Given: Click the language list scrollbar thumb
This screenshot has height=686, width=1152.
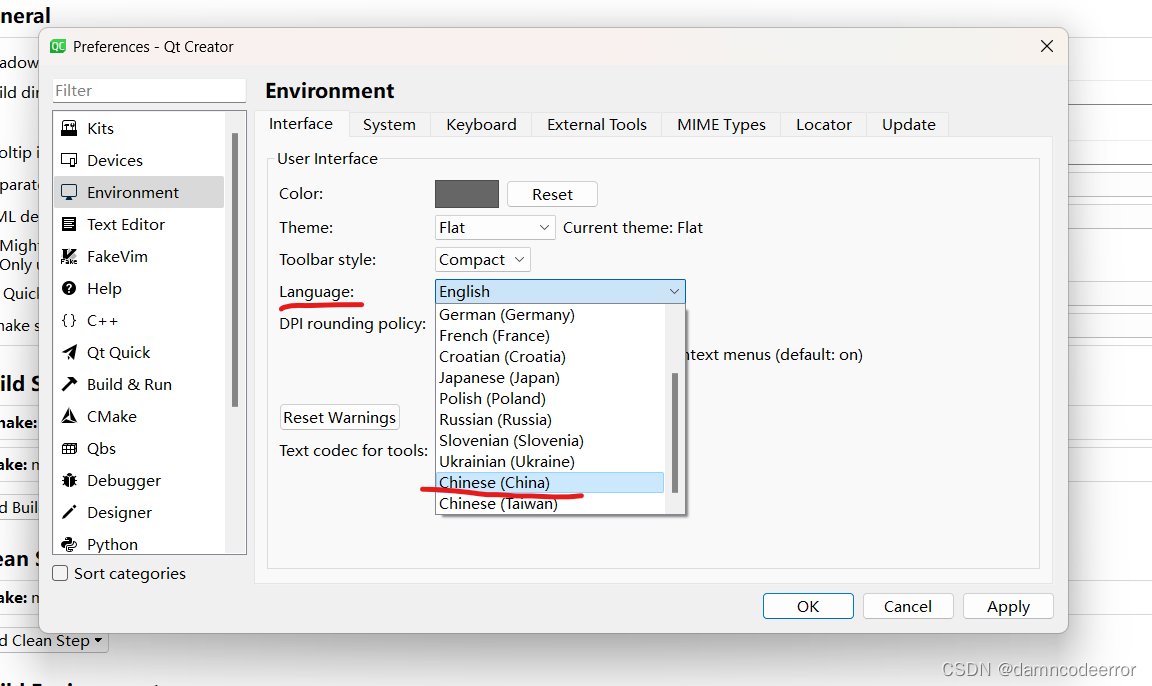Looking at the screenshot, I should click(x=674, y=433).
